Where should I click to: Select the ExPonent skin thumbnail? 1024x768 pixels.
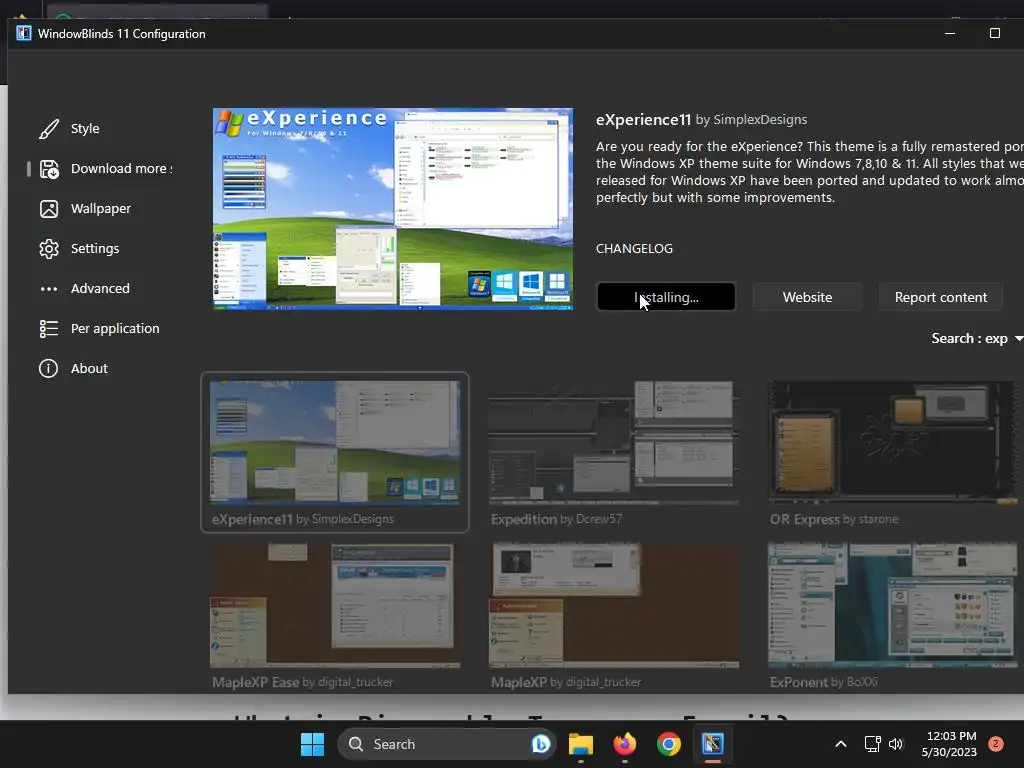pyautogui.click(x=893, y=605)
